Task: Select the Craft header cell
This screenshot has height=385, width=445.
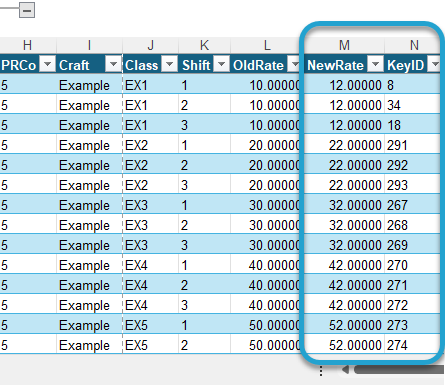Action: coord(89,64)
